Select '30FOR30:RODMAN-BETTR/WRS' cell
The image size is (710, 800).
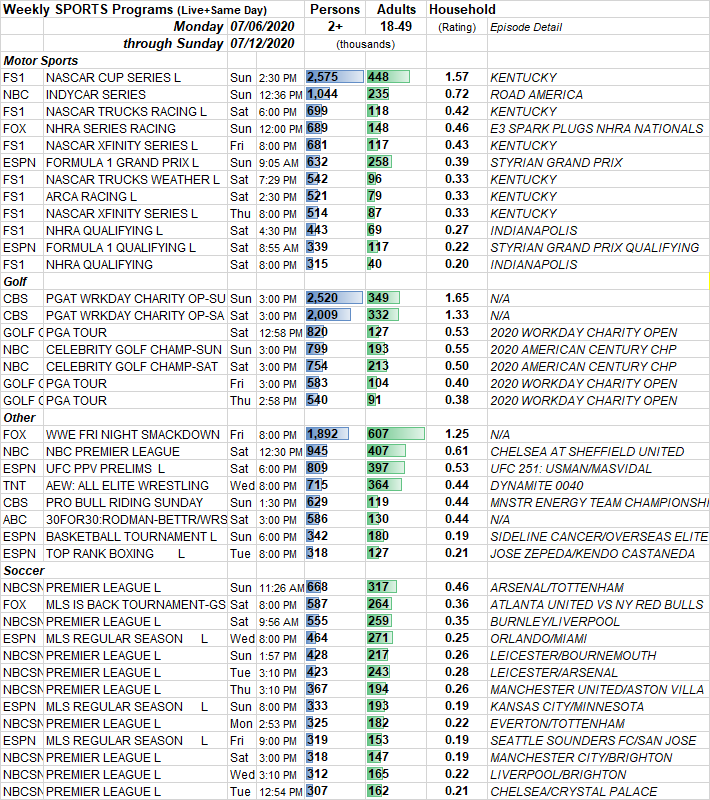(x=136, y=520)
